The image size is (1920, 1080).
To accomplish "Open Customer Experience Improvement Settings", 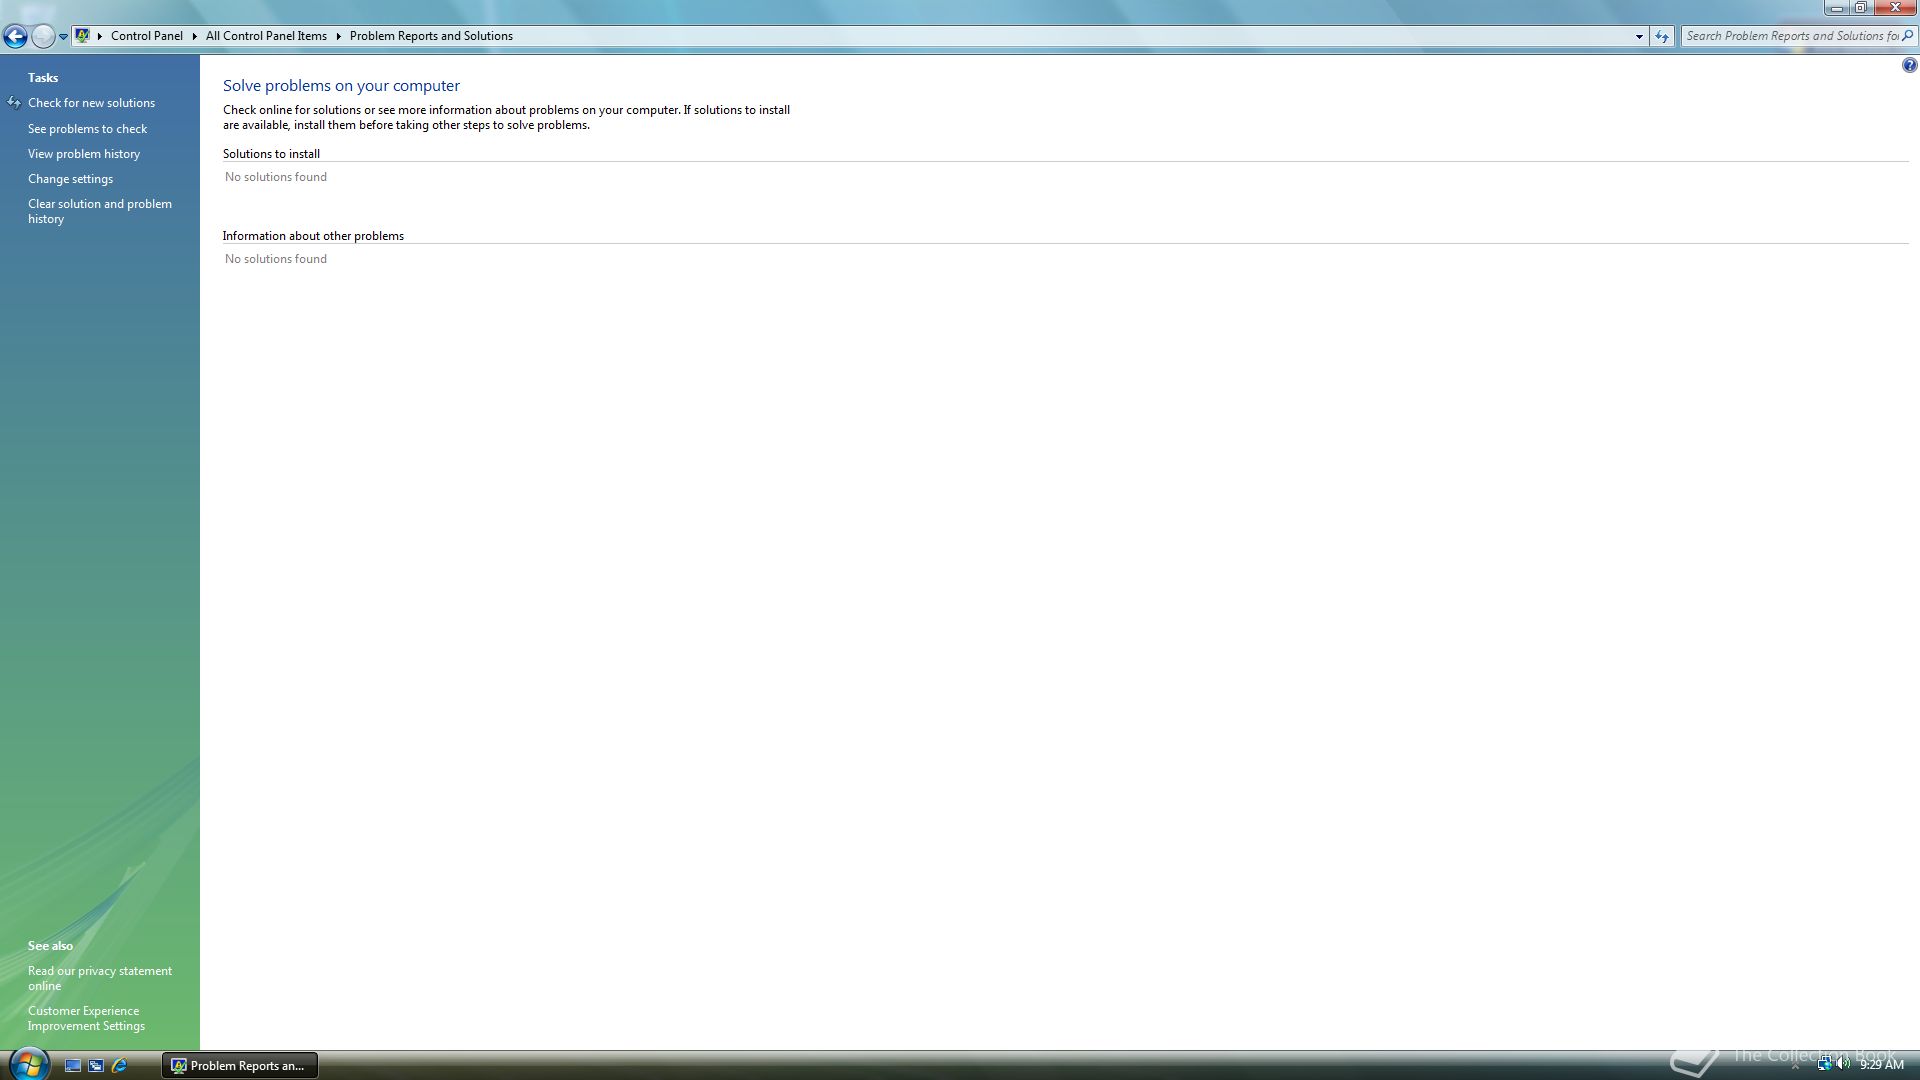I will [x=86, y=1018].
